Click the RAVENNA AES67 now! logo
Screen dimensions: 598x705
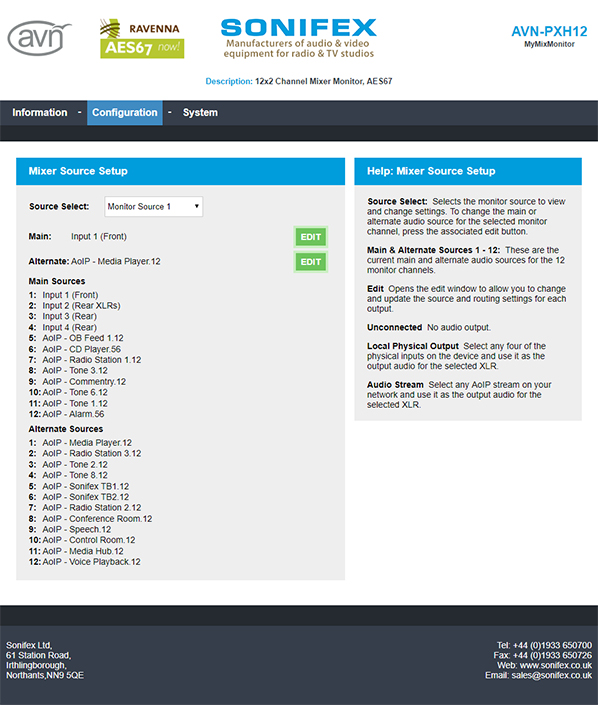142,39
